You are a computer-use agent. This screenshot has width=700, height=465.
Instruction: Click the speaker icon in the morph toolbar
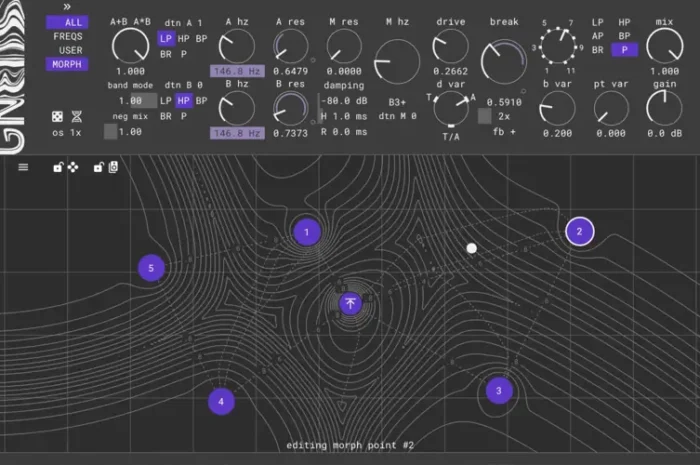[x=113, y=167]
